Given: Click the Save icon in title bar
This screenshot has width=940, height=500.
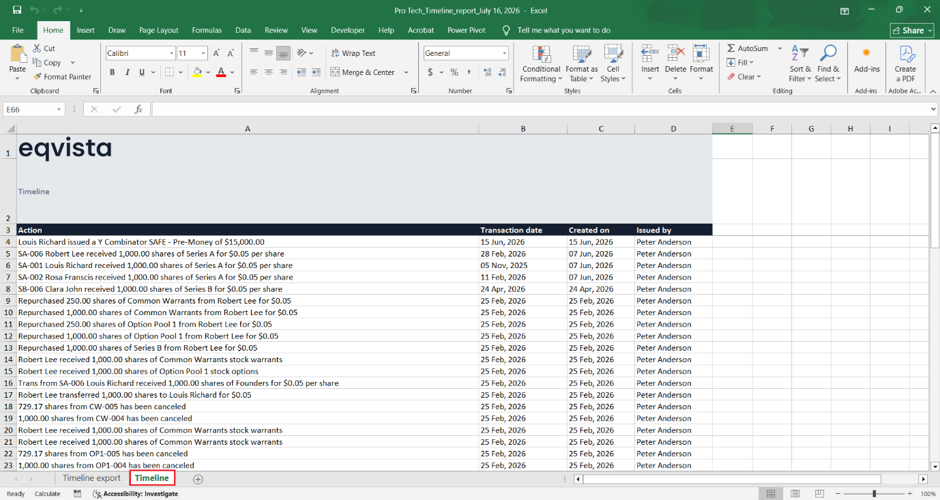Looking at the screenshot, I should [17, 10].
